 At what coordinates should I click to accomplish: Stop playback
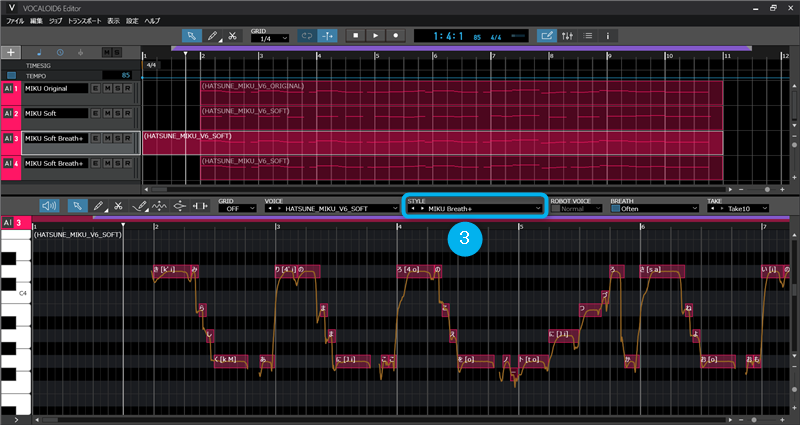coord(356,36)
